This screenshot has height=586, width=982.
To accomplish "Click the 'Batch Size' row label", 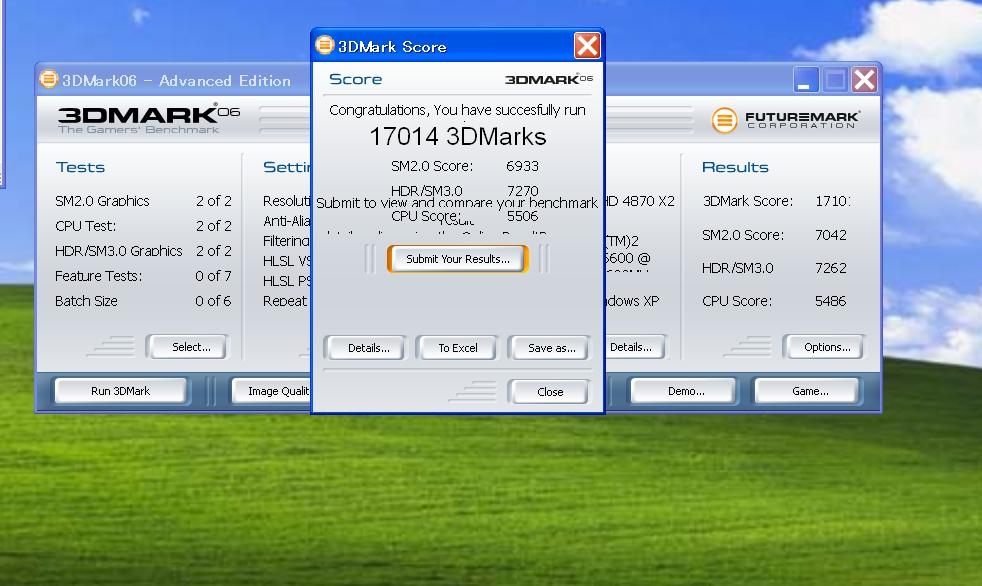I will [x=86, y=301].
